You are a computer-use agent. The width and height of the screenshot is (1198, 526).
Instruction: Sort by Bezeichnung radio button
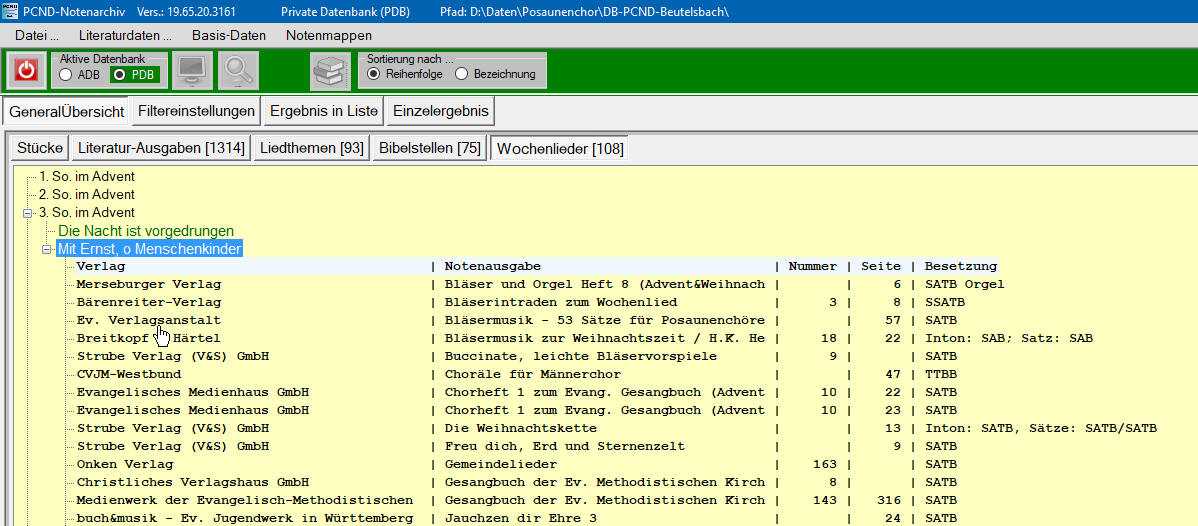pyautogui.click(x=461, y=74)
